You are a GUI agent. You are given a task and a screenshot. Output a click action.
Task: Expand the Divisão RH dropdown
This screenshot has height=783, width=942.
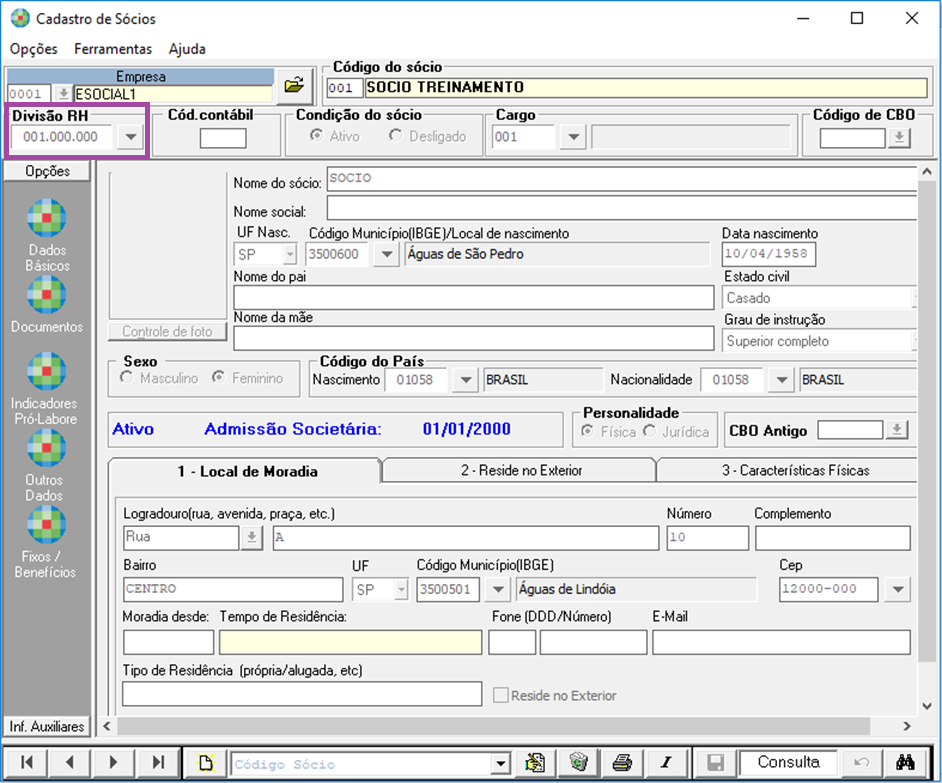pyautogui.click(x=130, y=137)
